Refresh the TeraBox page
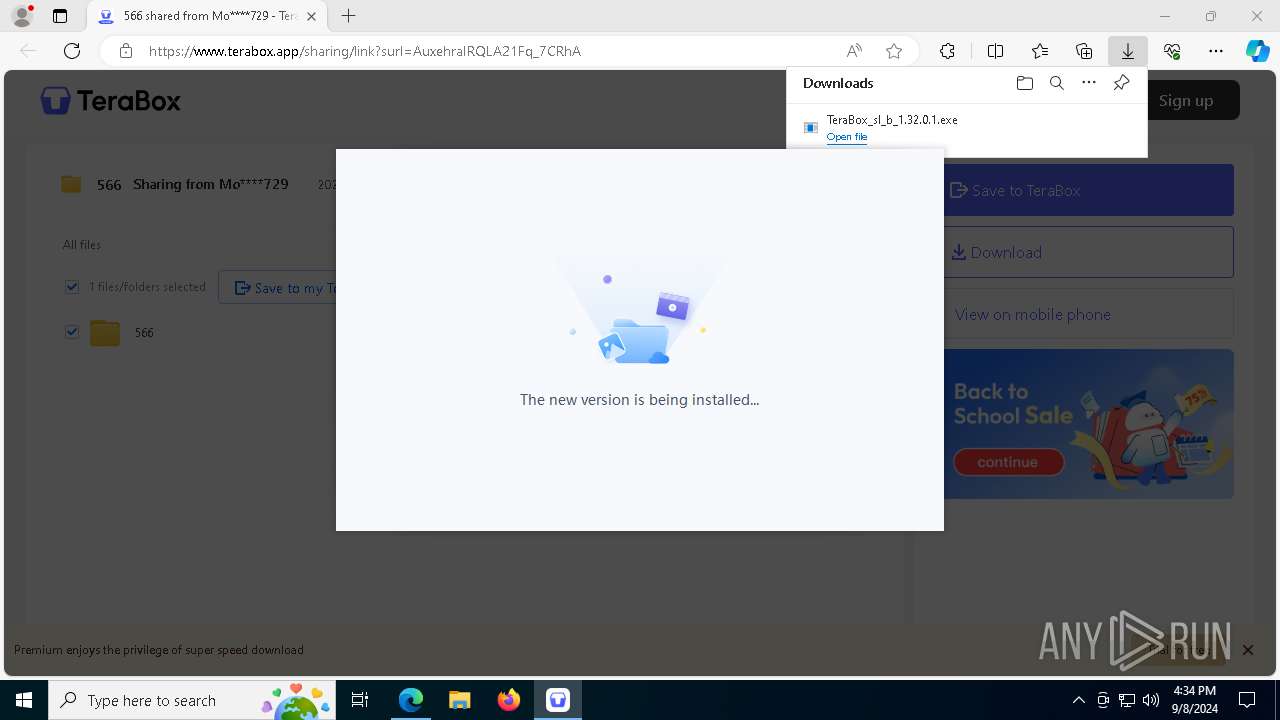This screenshot has width=1280, height=720. click(72, 51)
